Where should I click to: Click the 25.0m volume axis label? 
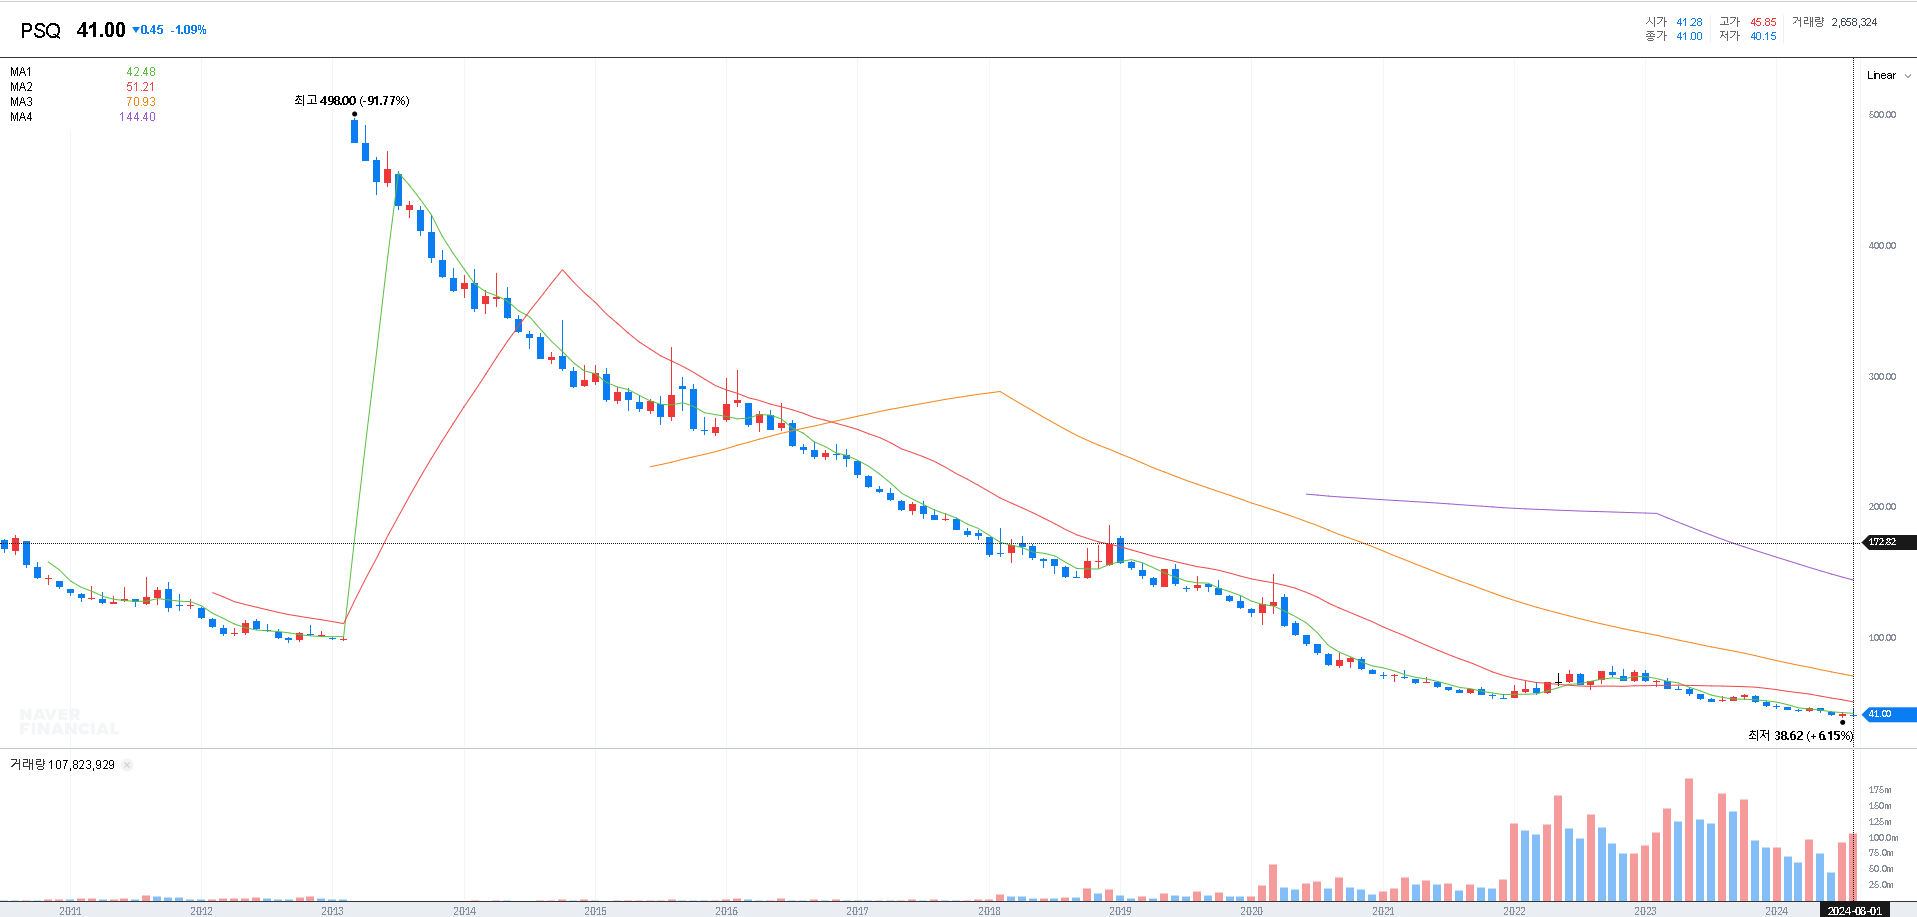click(1881, 884)
